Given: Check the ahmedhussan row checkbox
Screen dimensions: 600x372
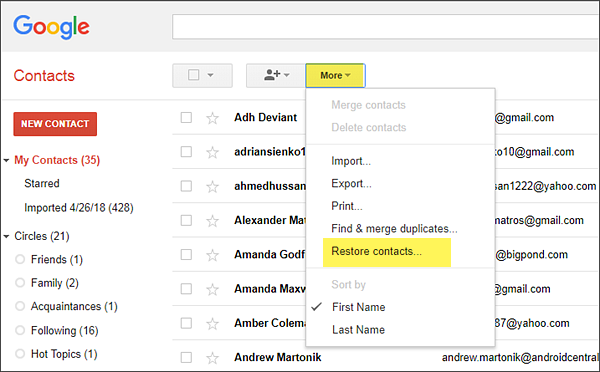Looking at the screenshot, I should tap(186, 186).
